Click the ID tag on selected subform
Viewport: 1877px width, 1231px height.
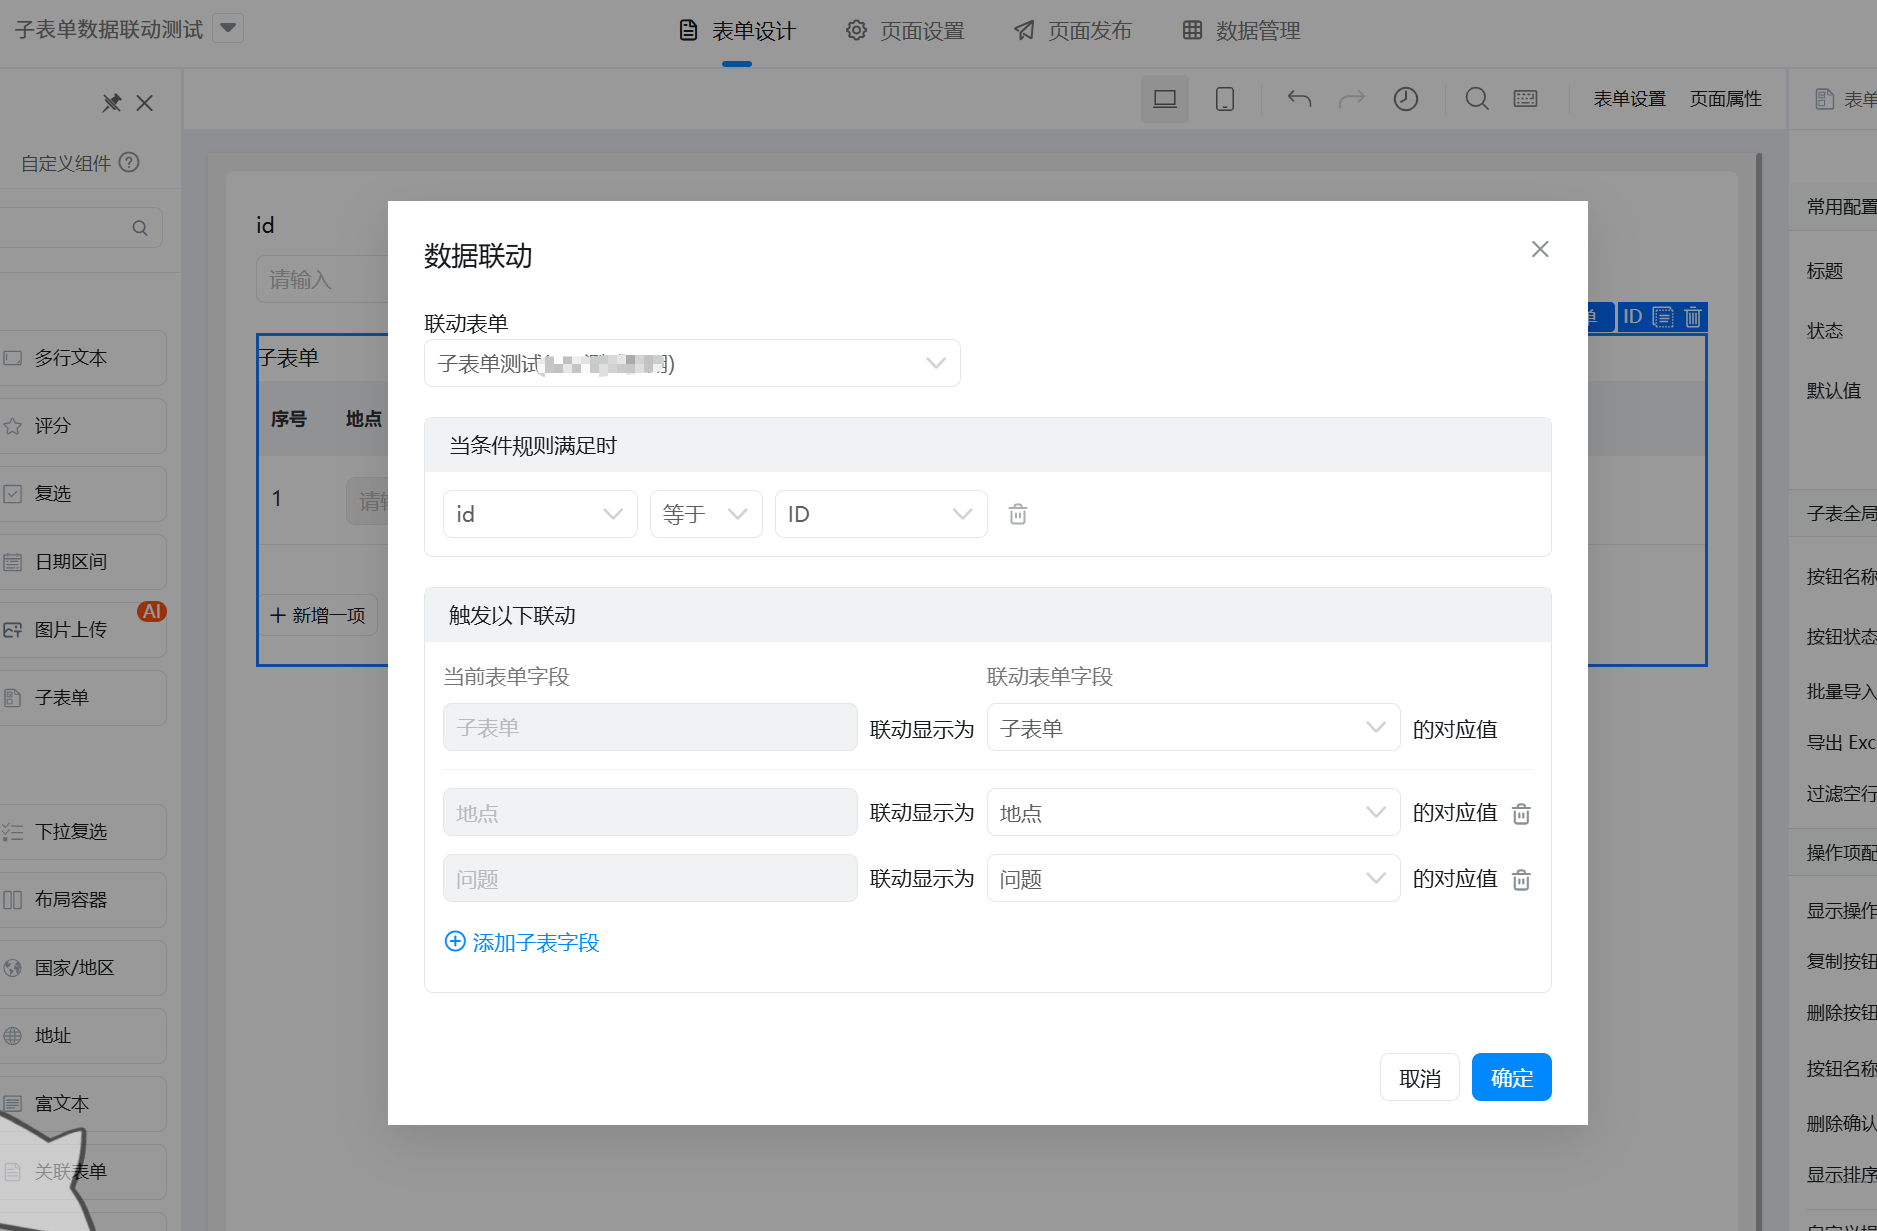(x=1633, y=317)
